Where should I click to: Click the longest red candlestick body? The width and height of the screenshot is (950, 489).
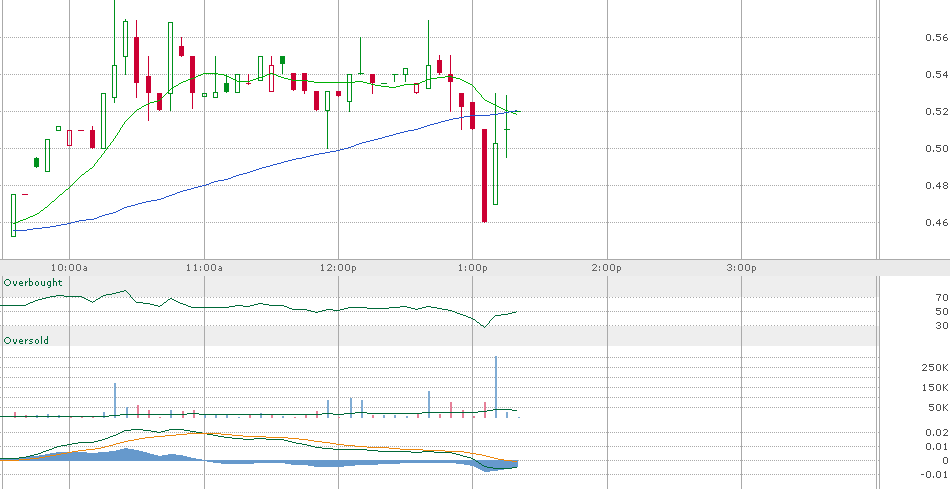click(x=485, y=175)
